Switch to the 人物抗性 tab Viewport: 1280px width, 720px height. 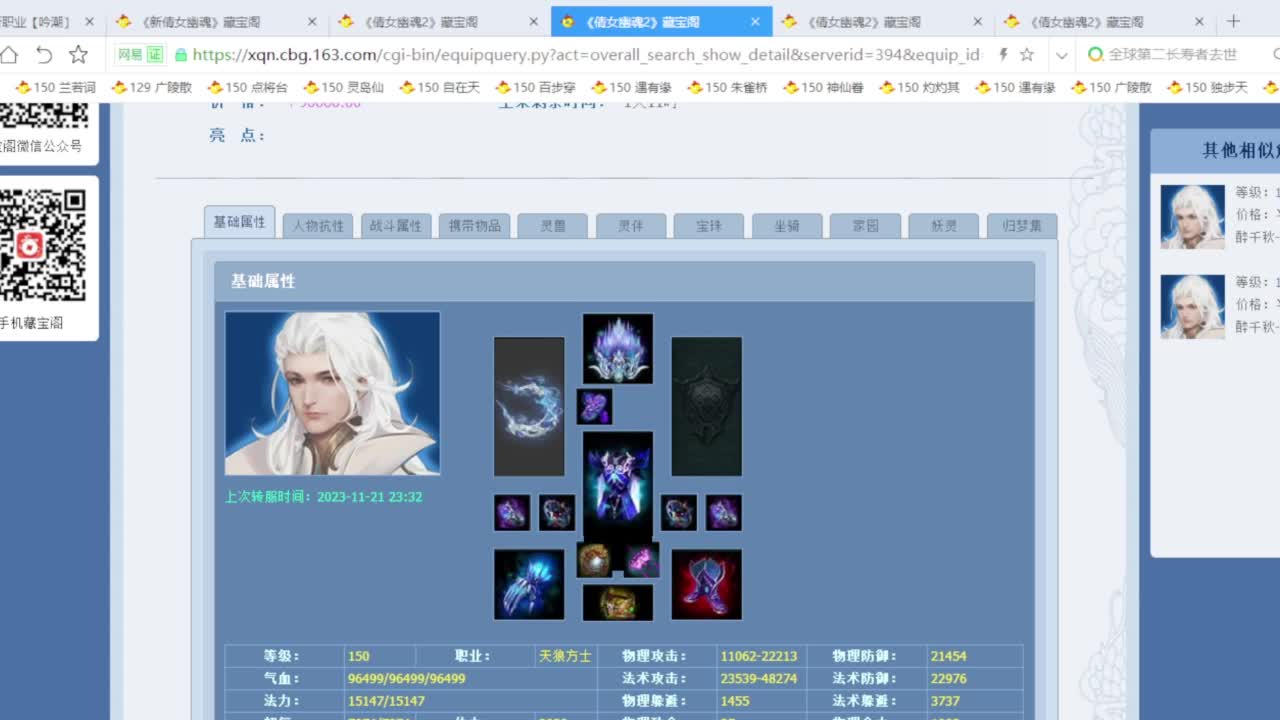[316, 225]
